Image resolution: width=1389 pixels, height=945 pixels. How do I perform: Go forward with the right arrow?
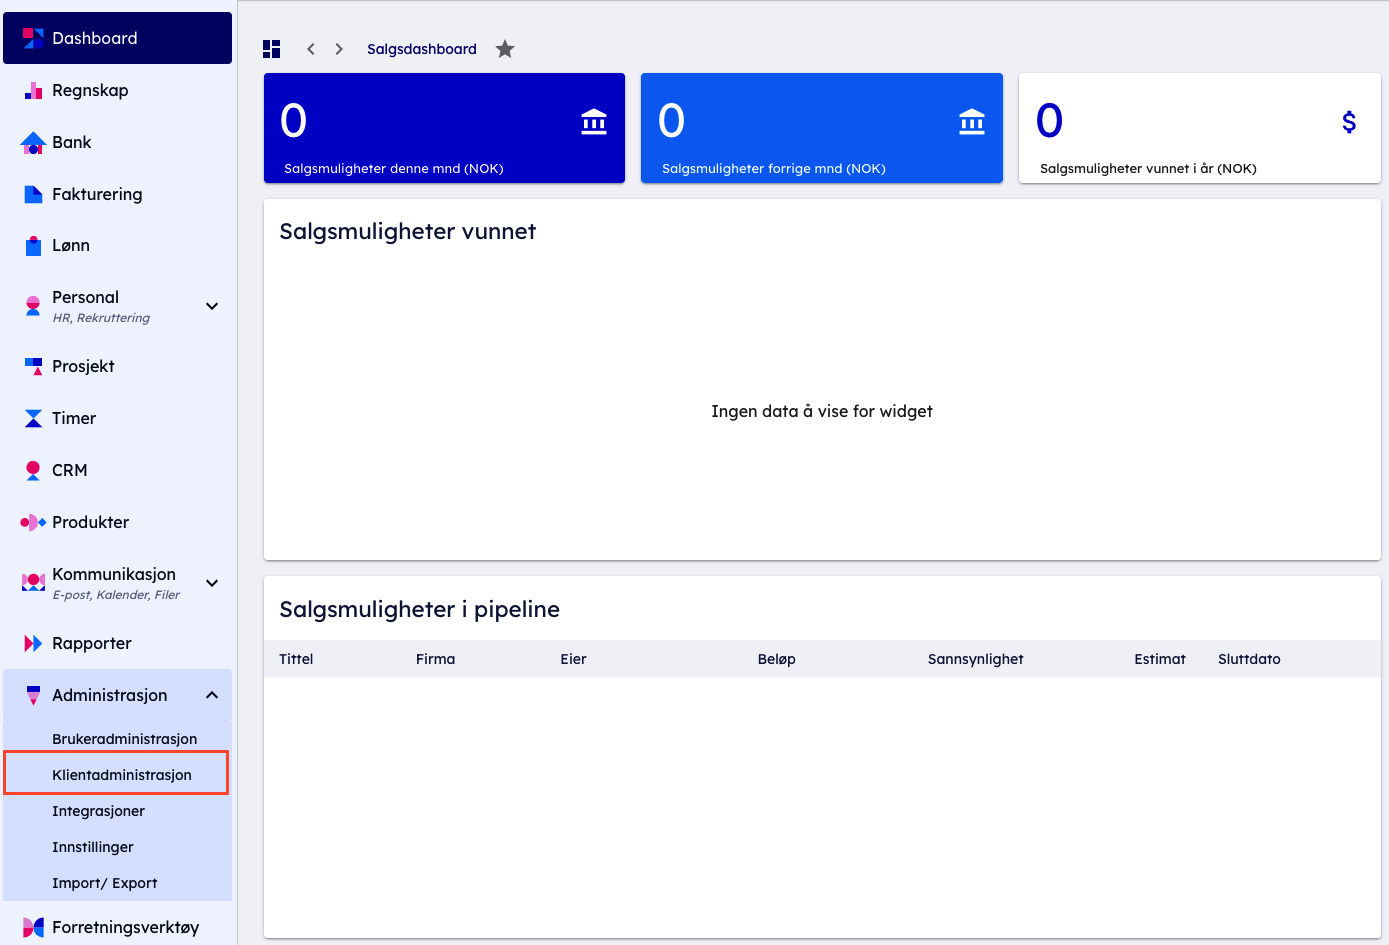pos(339,49)
